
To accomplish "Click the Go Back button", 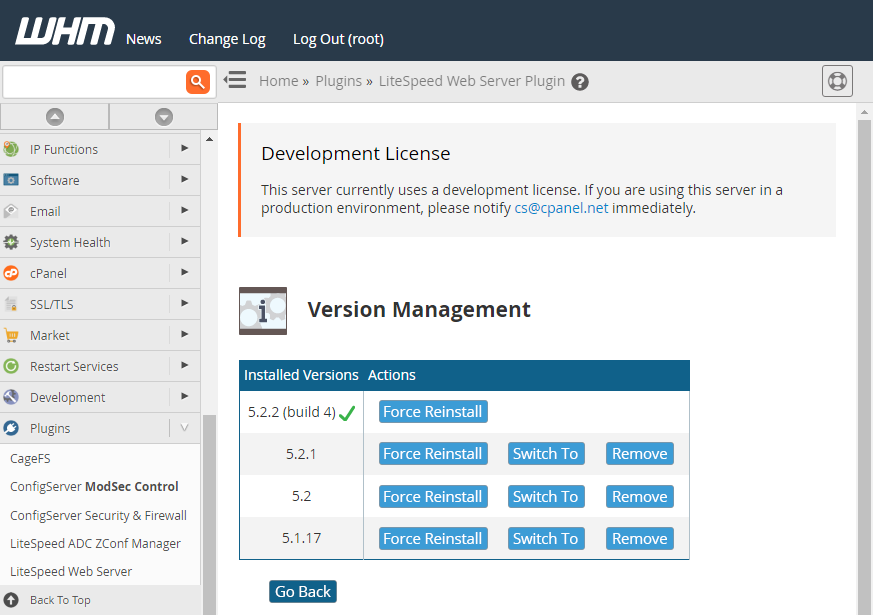I will [303, 592].
